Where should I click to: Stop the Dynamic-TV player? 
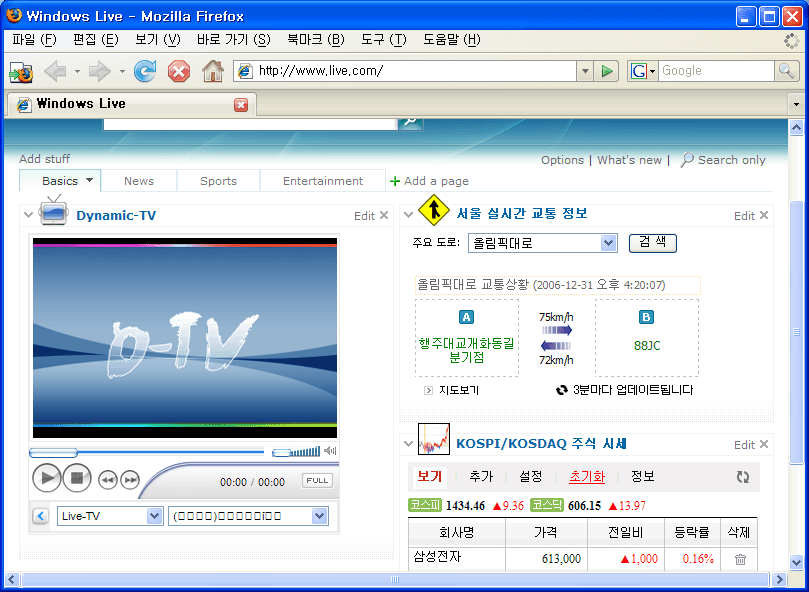[77, 478]
